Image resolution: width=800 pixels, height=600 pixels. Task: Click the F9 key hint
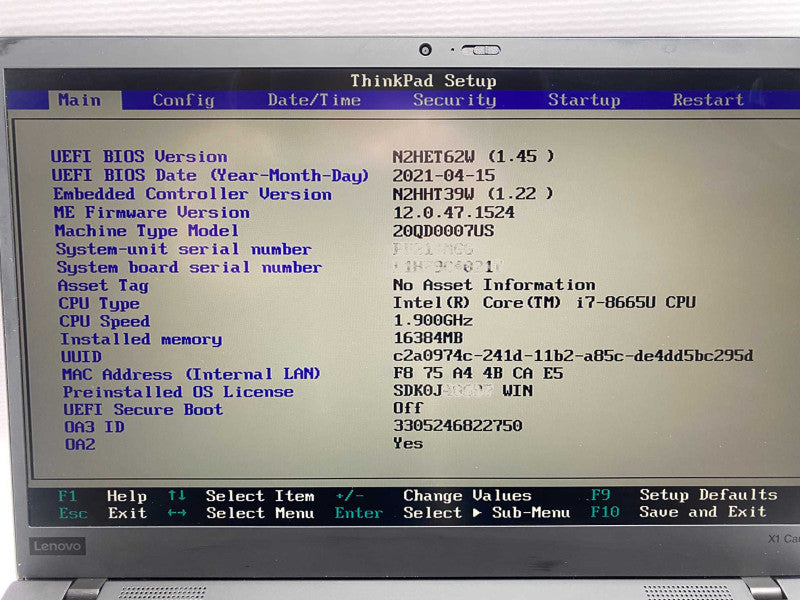[601, 495]
